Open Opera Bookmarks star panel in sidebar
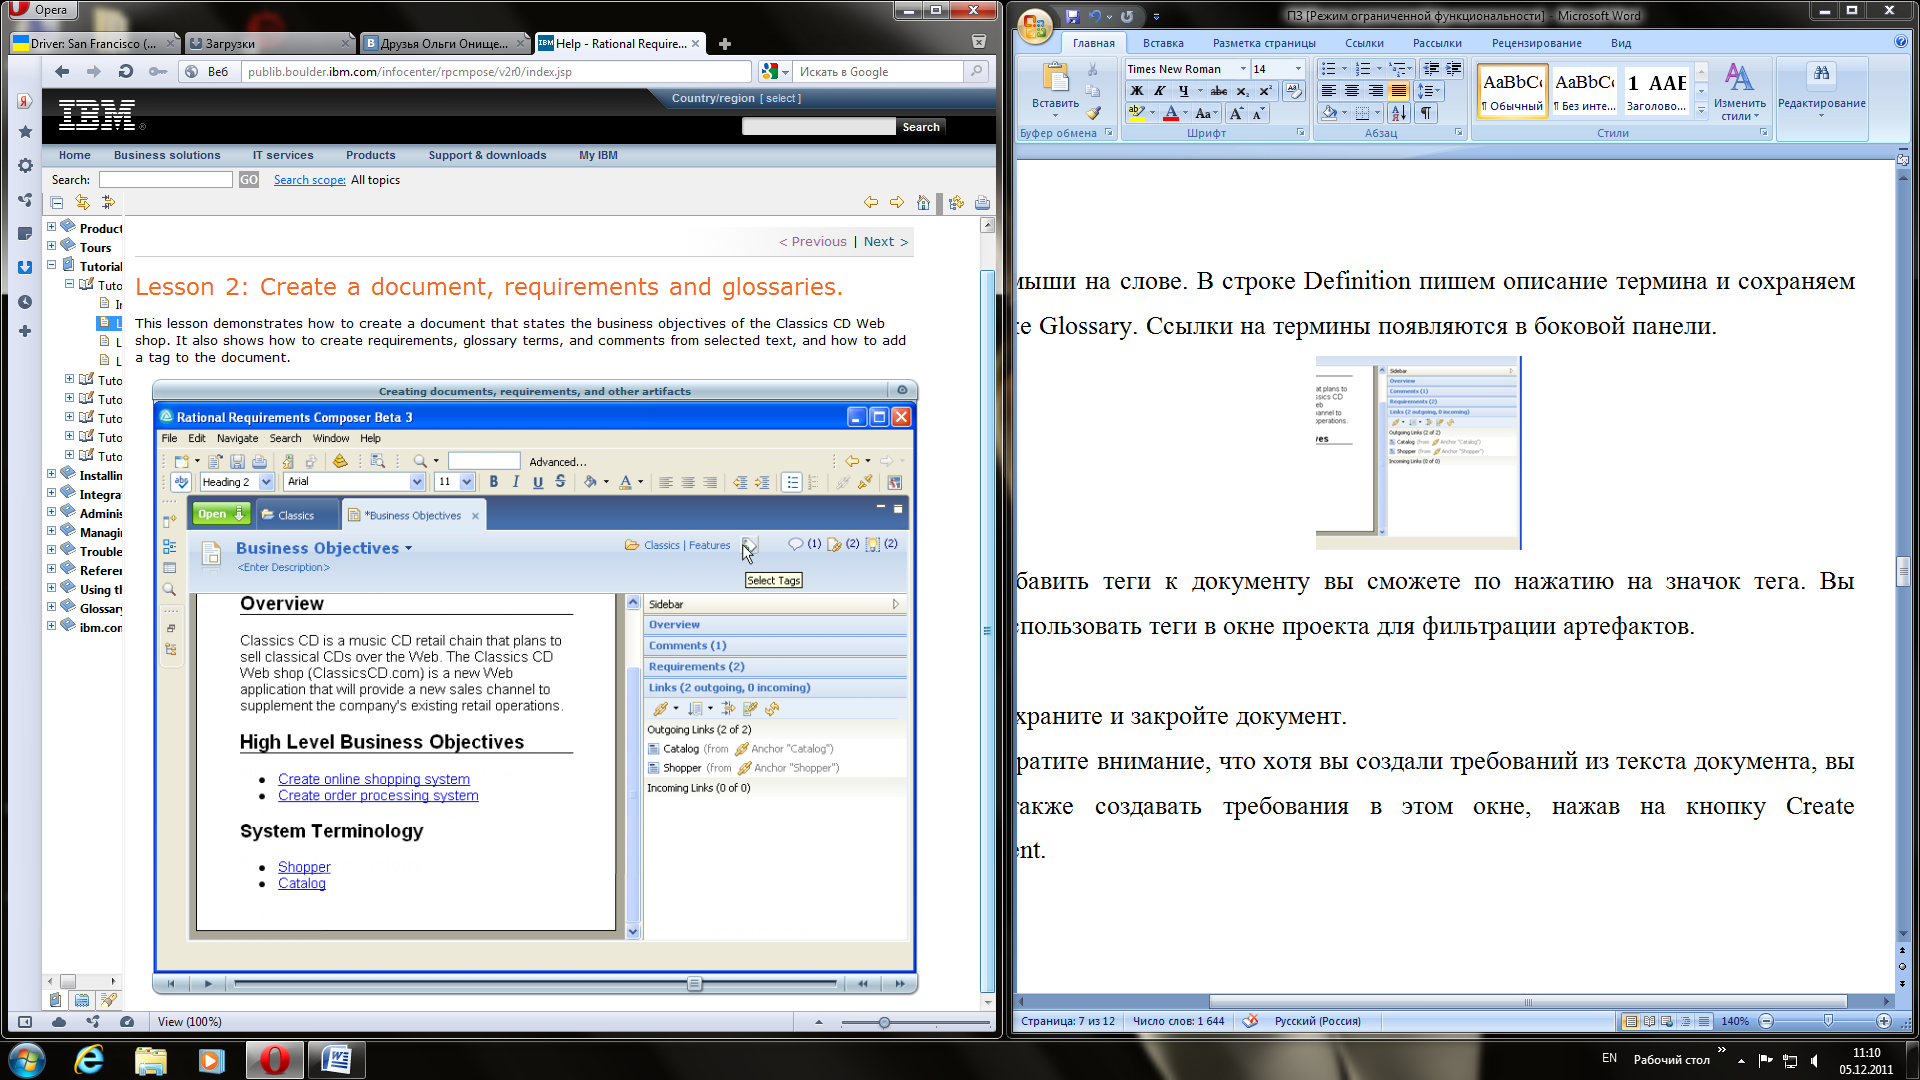The image size is (1920, 1080). pyautogui.click(x=25, y=132)
